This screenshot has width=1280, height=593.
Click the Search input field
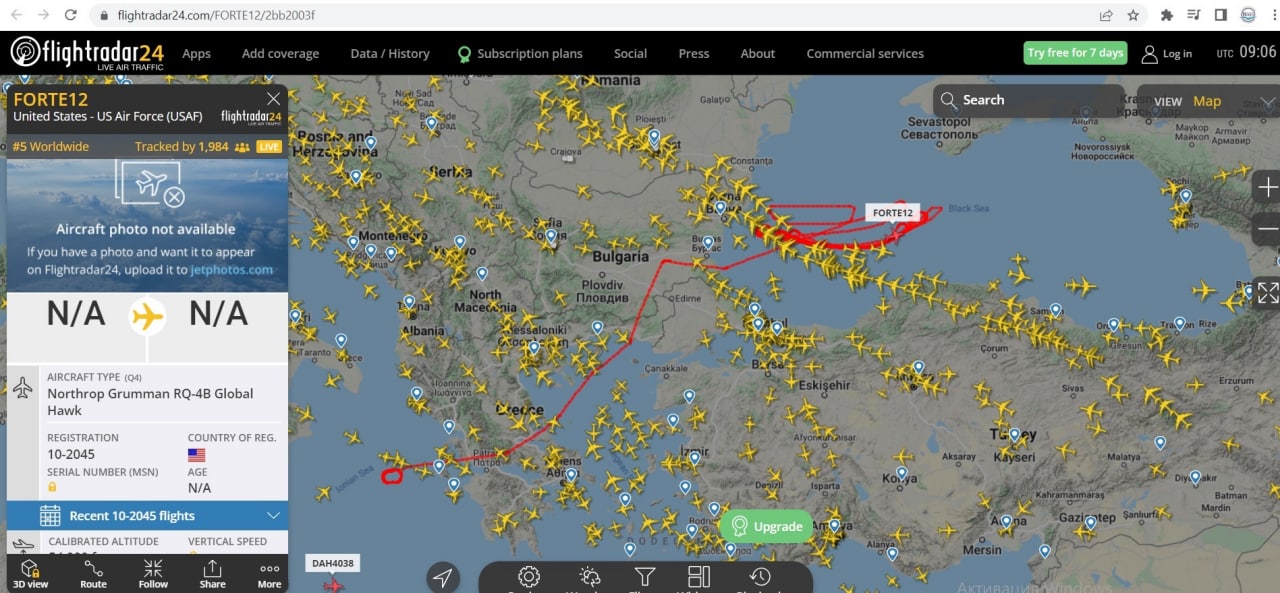pos(1029,100)
